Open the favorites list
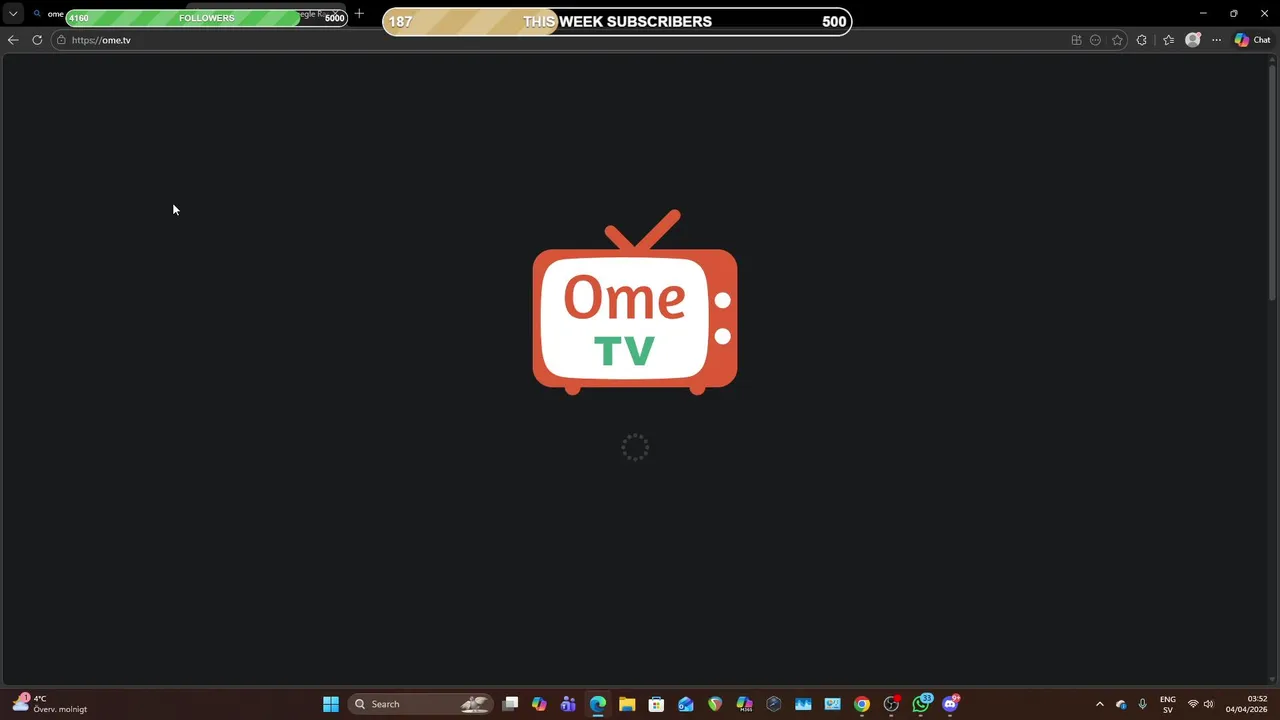Screen dimensions: 1280x720 [x=1168, y=40]
